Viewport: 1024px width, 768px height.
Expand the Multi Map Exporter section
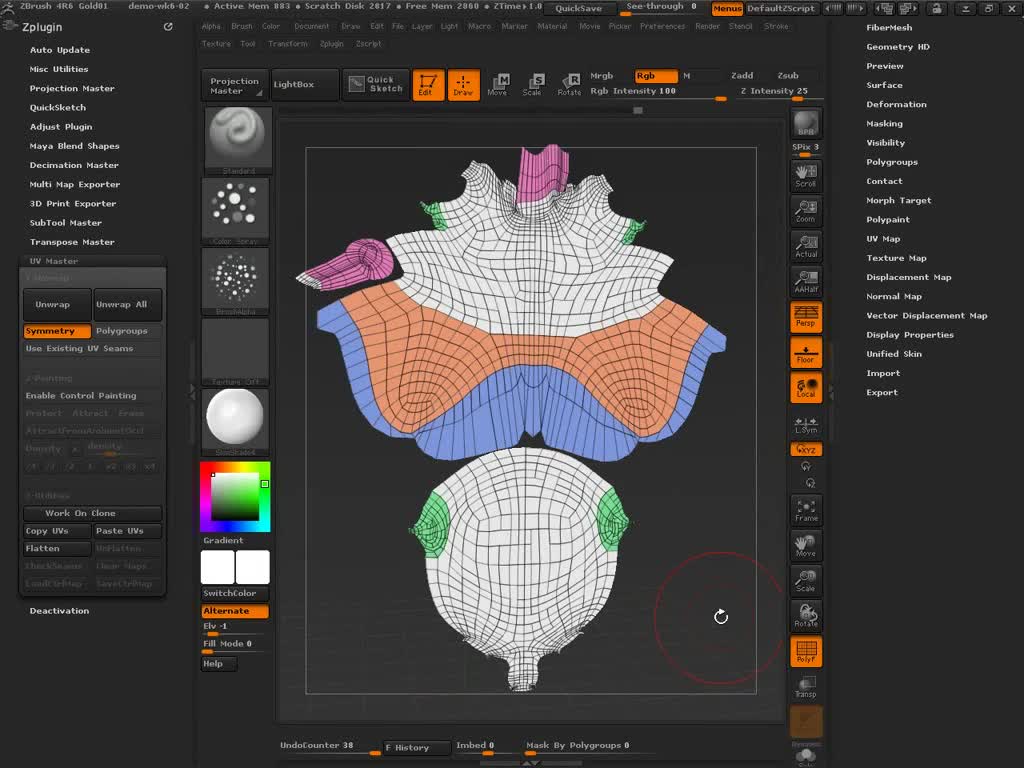74,185
